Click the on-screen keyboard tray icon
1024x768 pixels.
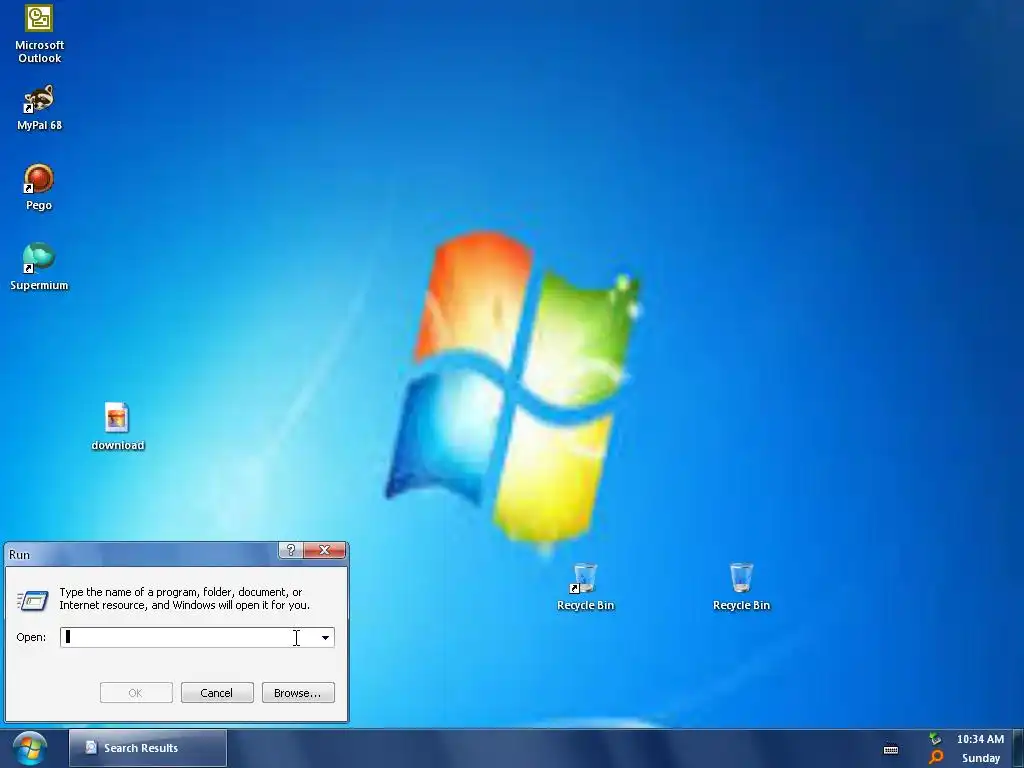(891, 749)
